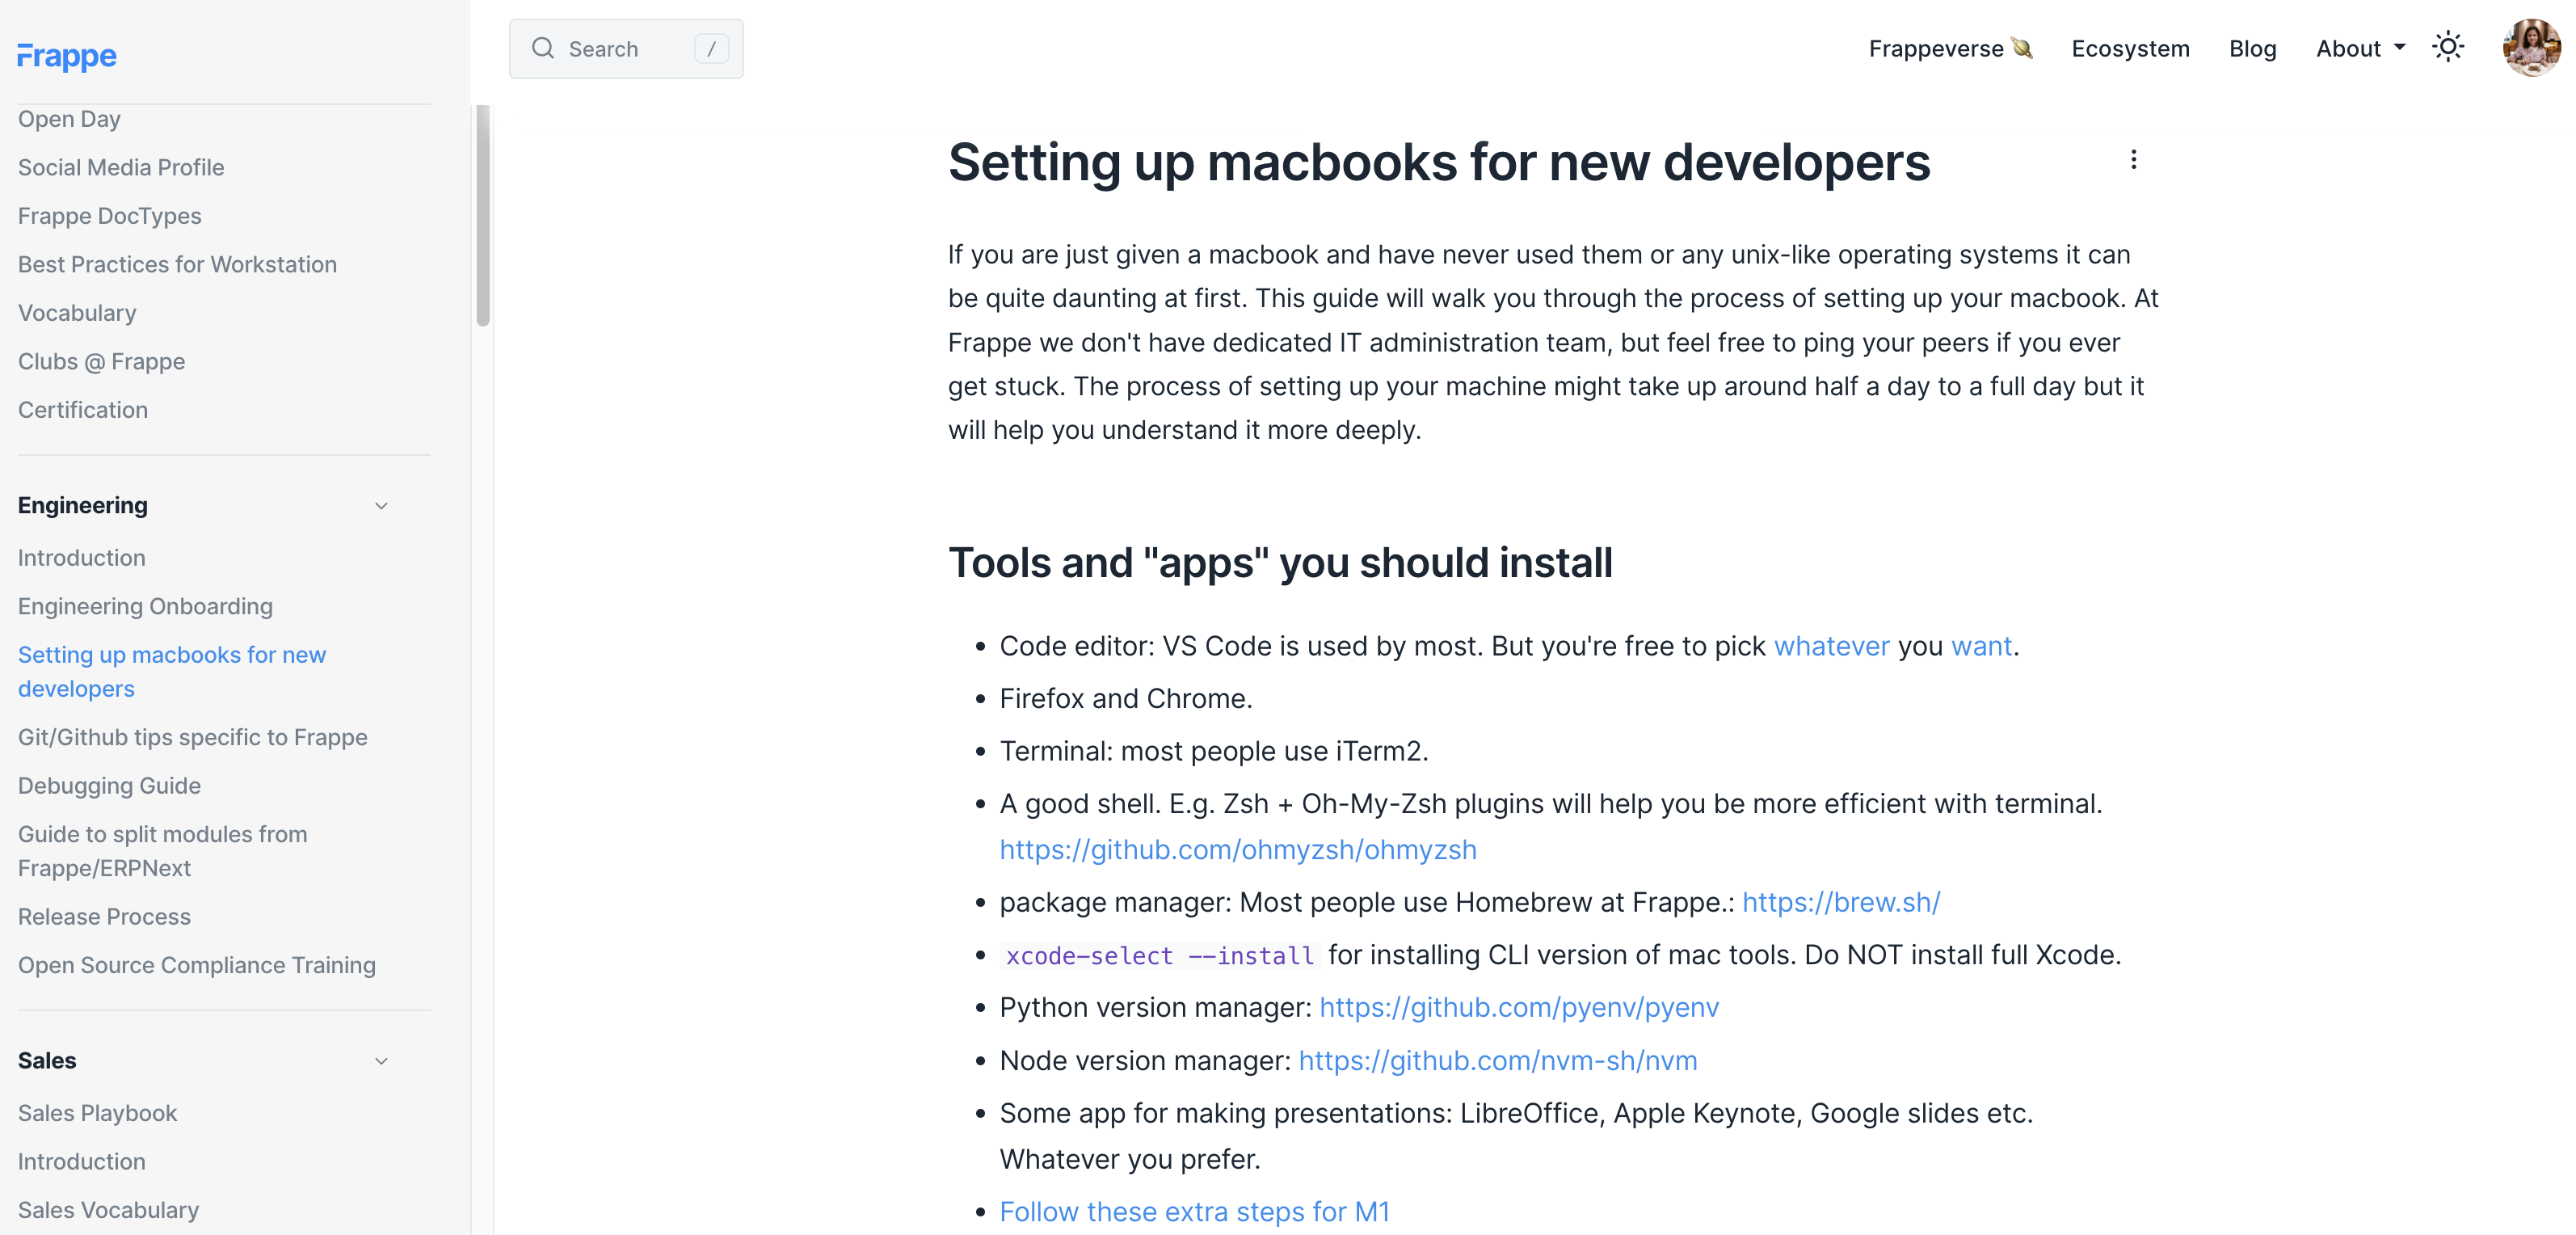Click the Sales section heading
Image resolution: width=2576 pixels, height=1235 pixels.
47,1060
